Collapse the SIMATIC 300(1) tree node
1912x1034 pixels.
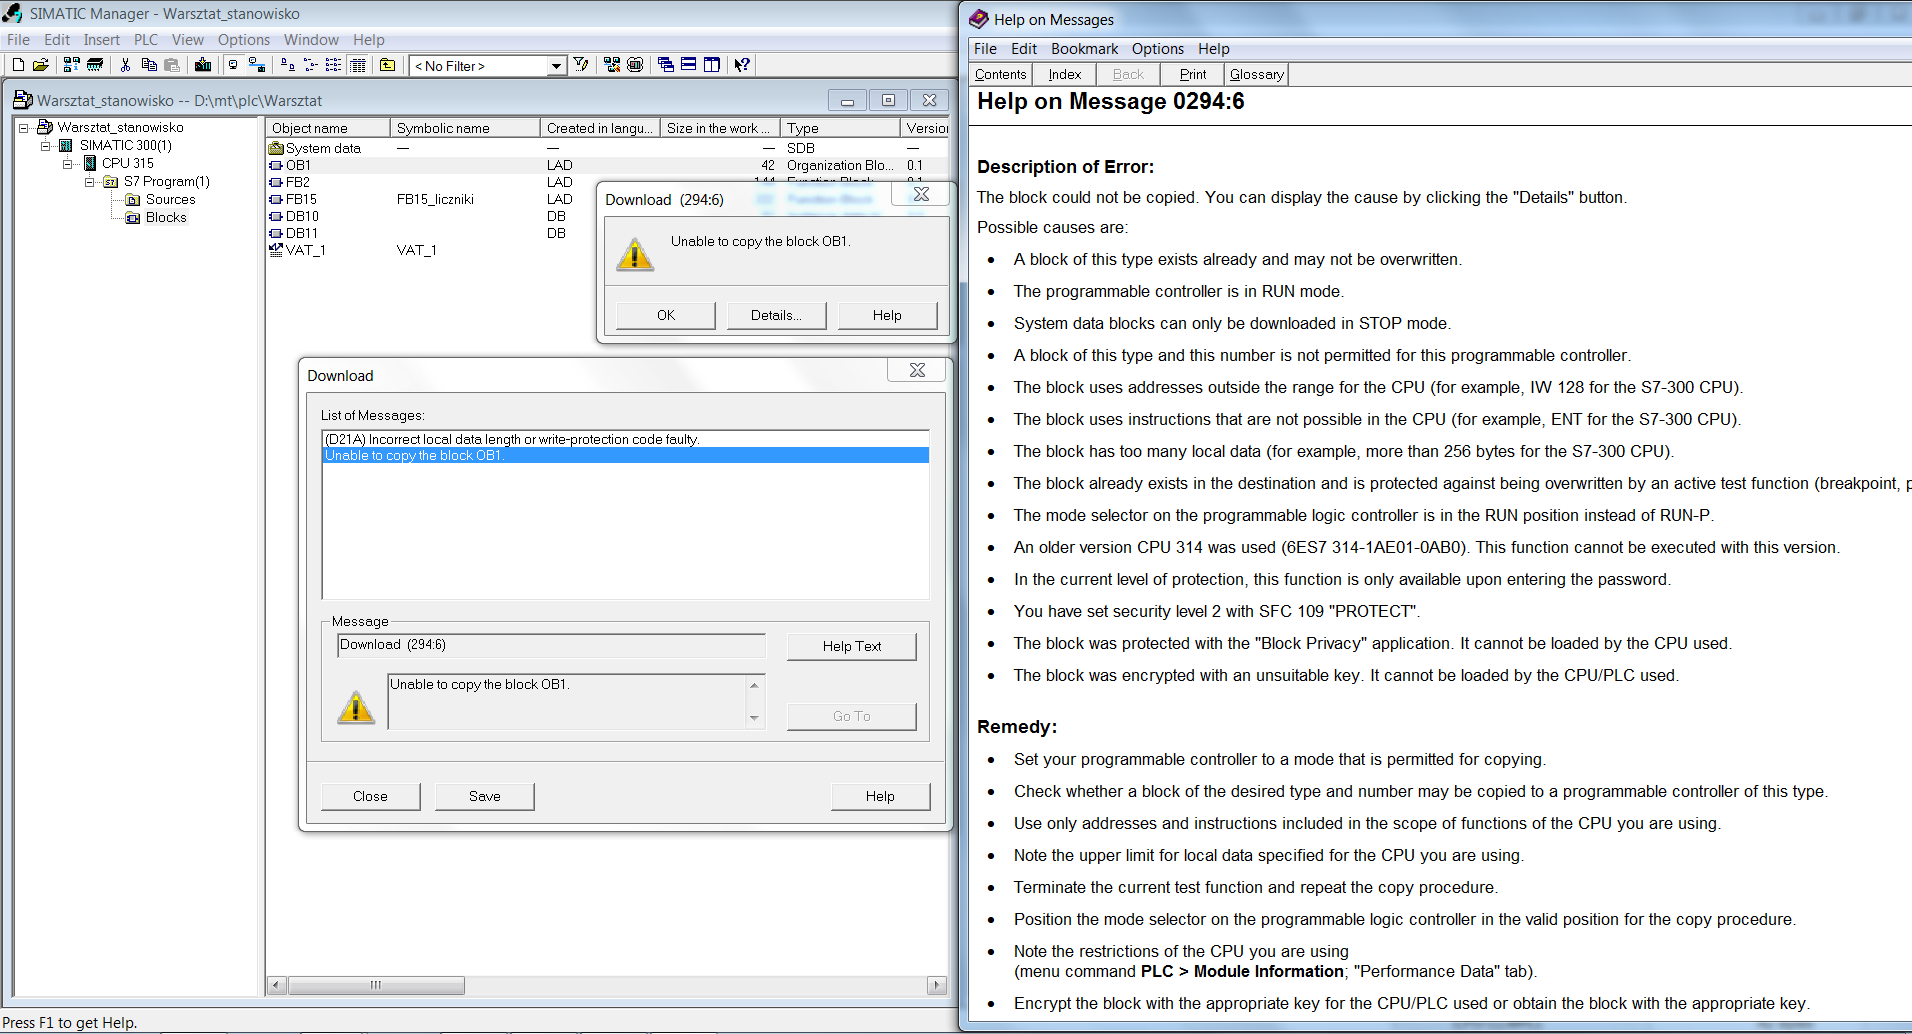tap(46, 146)
